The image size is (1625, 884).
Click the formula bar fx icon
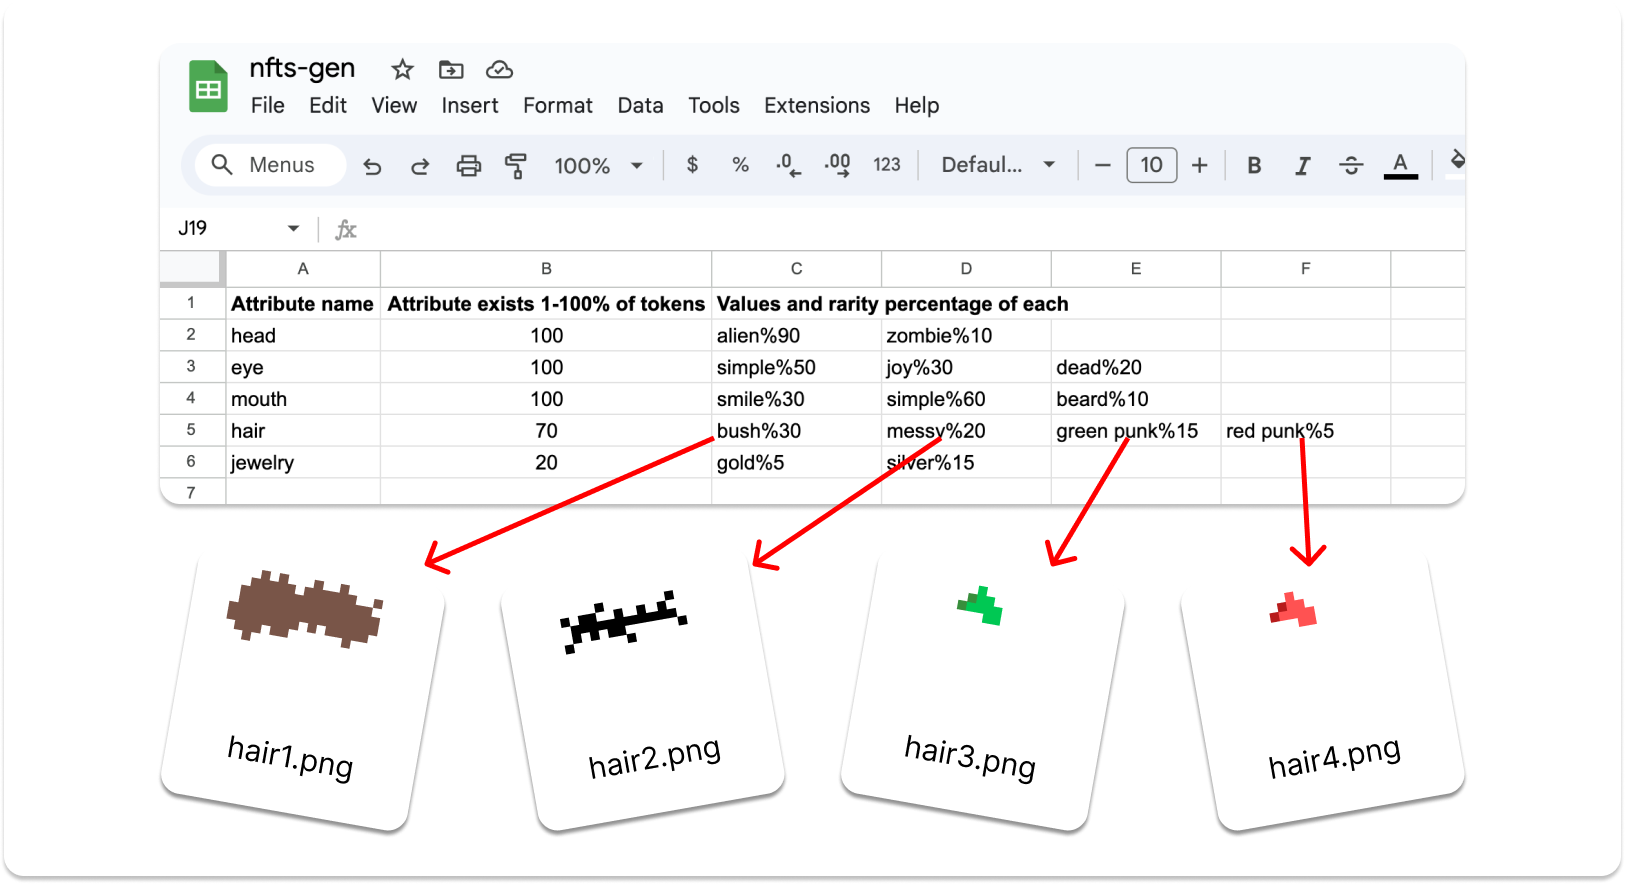pos(345,230)
